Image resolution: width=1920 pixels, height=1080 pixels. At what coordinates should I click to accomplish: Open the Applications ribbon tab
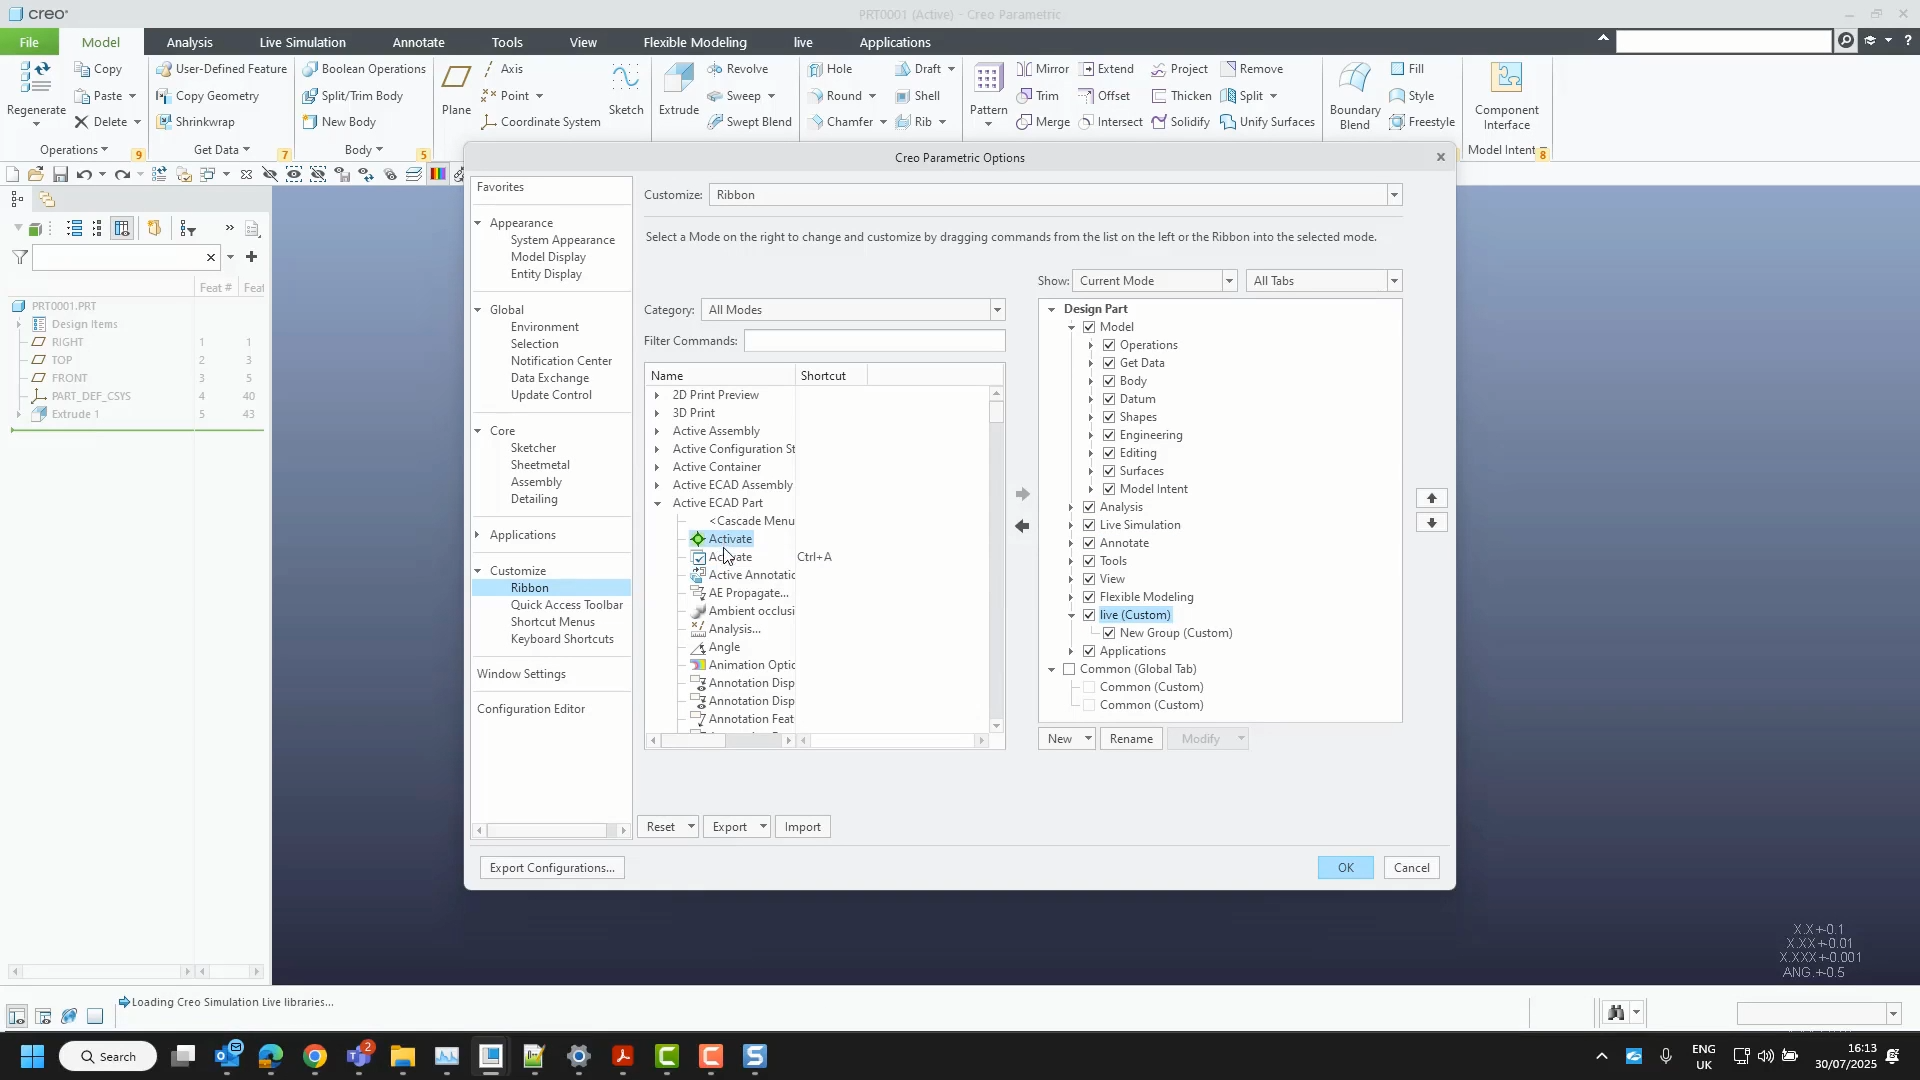895,42
